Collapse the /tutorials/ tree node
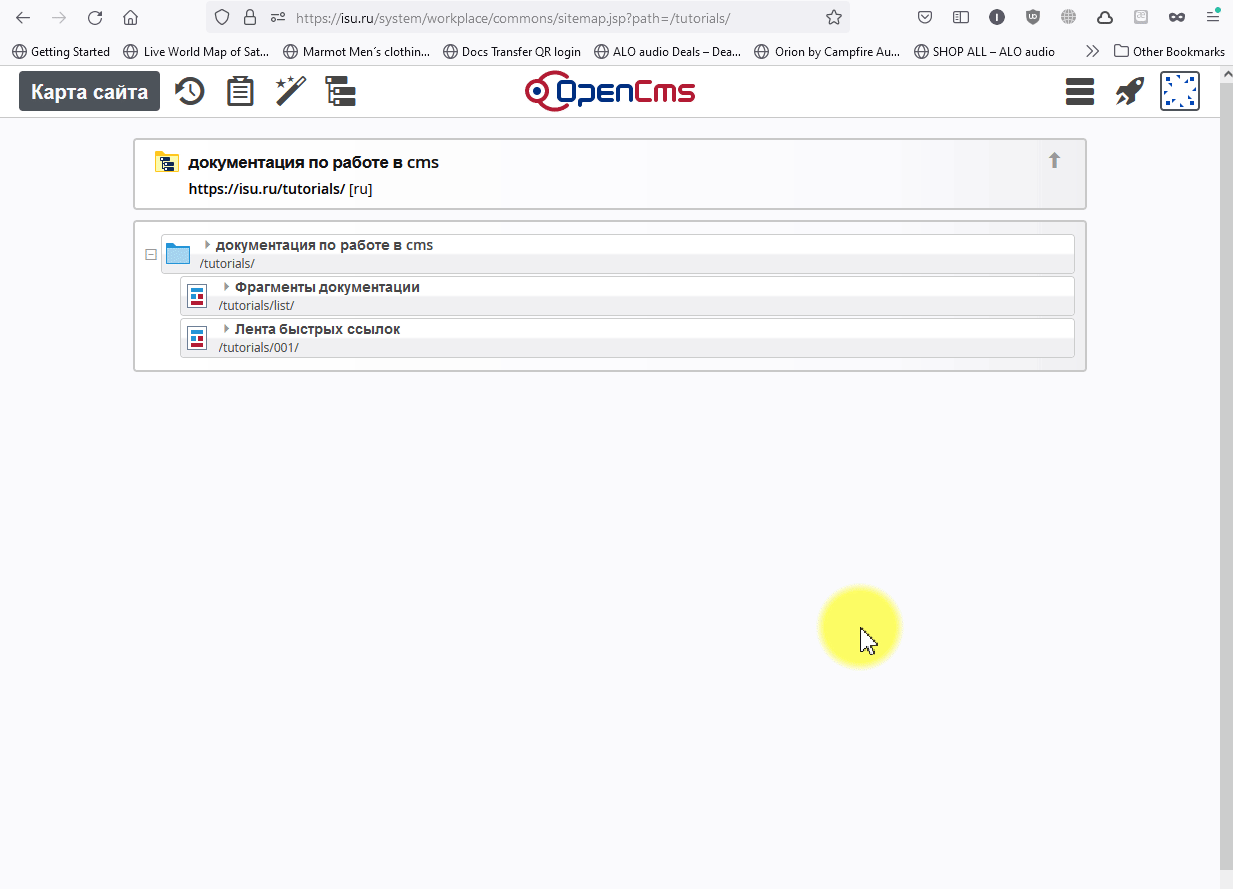This screenshot has width=1233, height=889. pyautogui.click(x=151, y=255)
